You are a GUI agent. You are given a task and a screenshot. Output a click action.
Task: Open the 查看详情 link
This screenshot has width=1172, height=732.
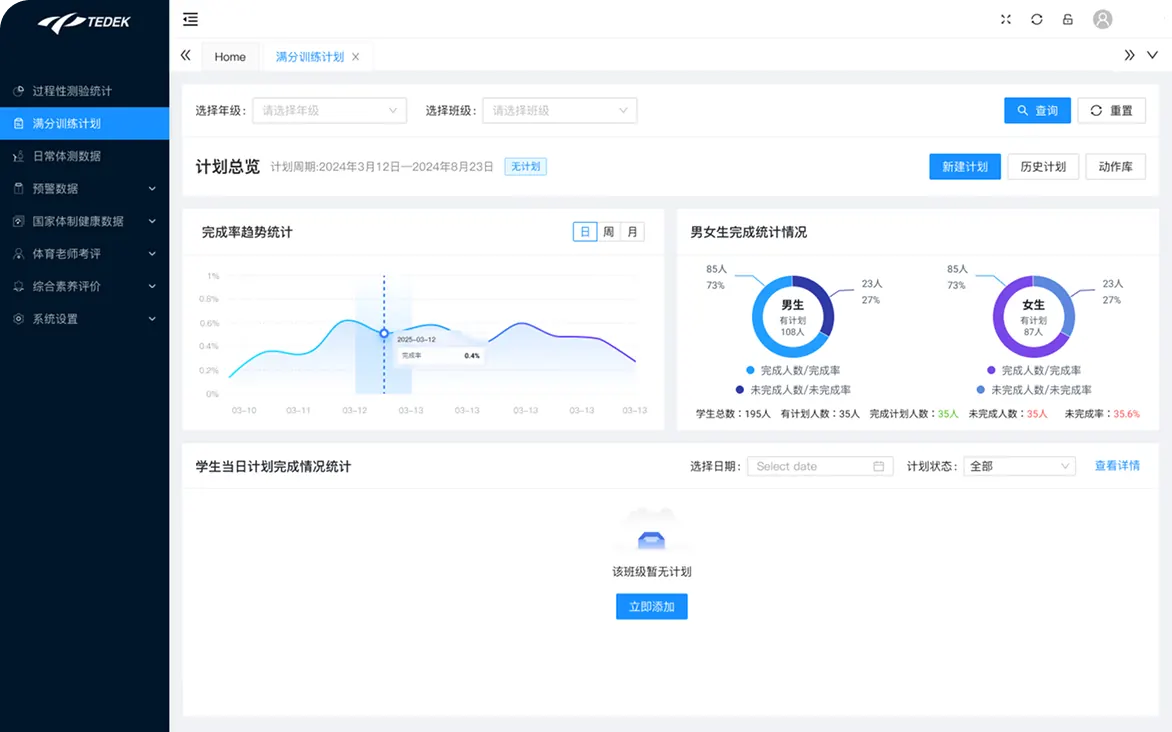pyautogui.click(x=1117, y=466)
